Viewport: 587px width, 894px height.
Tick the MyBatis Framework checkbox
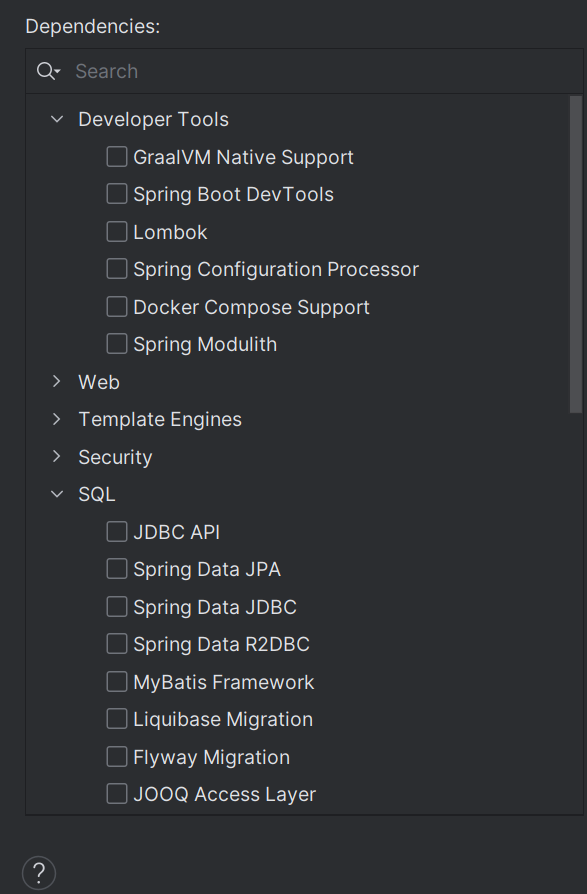[x=117, y=681]
